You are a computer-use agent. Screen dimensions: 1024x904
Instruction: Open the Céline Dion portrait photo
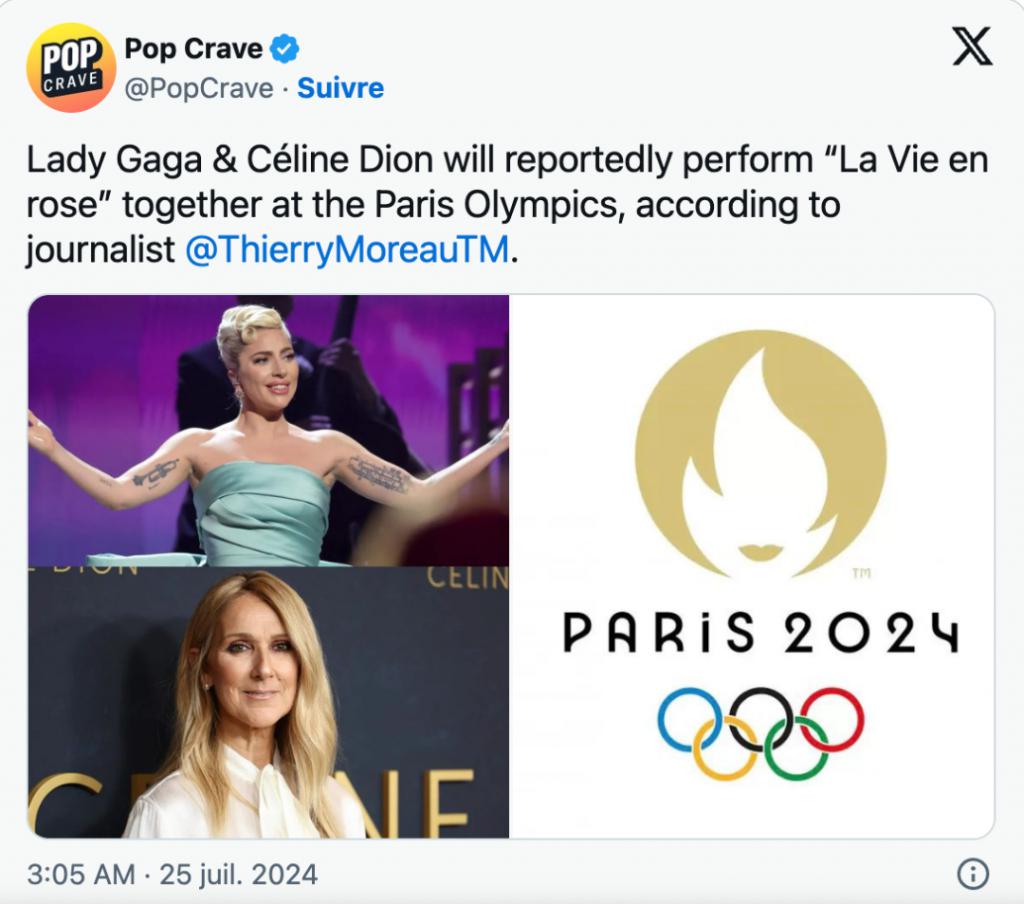[268, 702]
